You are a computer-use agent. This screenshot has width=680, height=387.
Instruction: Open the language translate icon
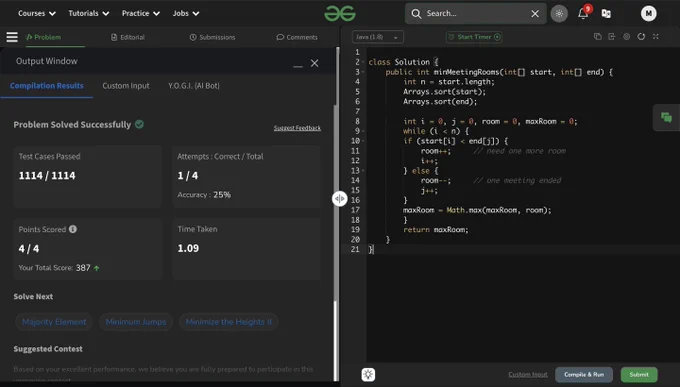pyautogui.click(x=606, y=13)
